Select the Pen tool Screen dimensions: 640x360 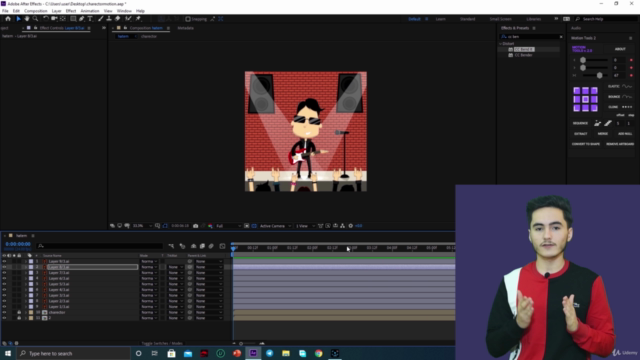point(82,19)
